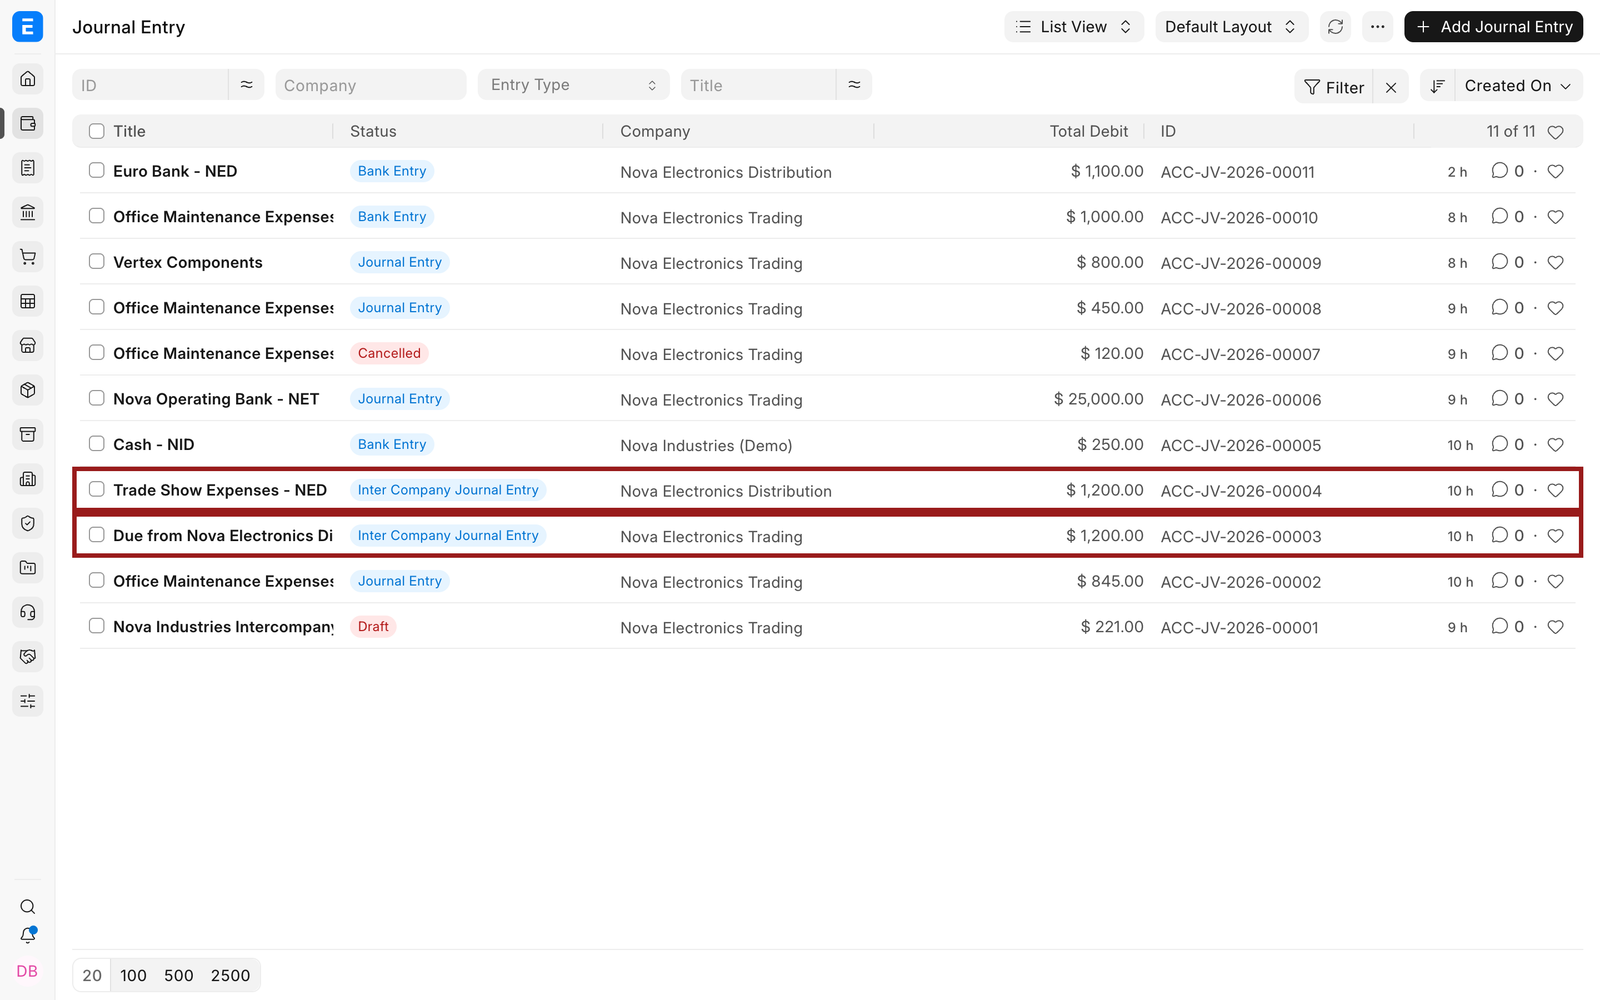Open the Due from Nova Electronics entry

coord(223,536)
